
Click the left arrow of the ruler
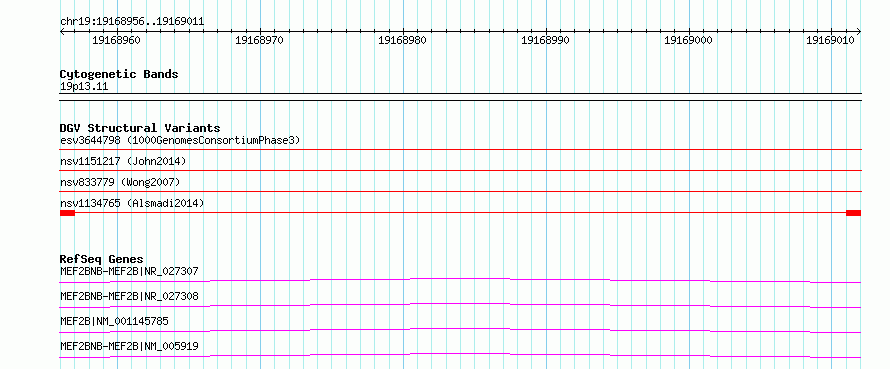coord(62,32)
